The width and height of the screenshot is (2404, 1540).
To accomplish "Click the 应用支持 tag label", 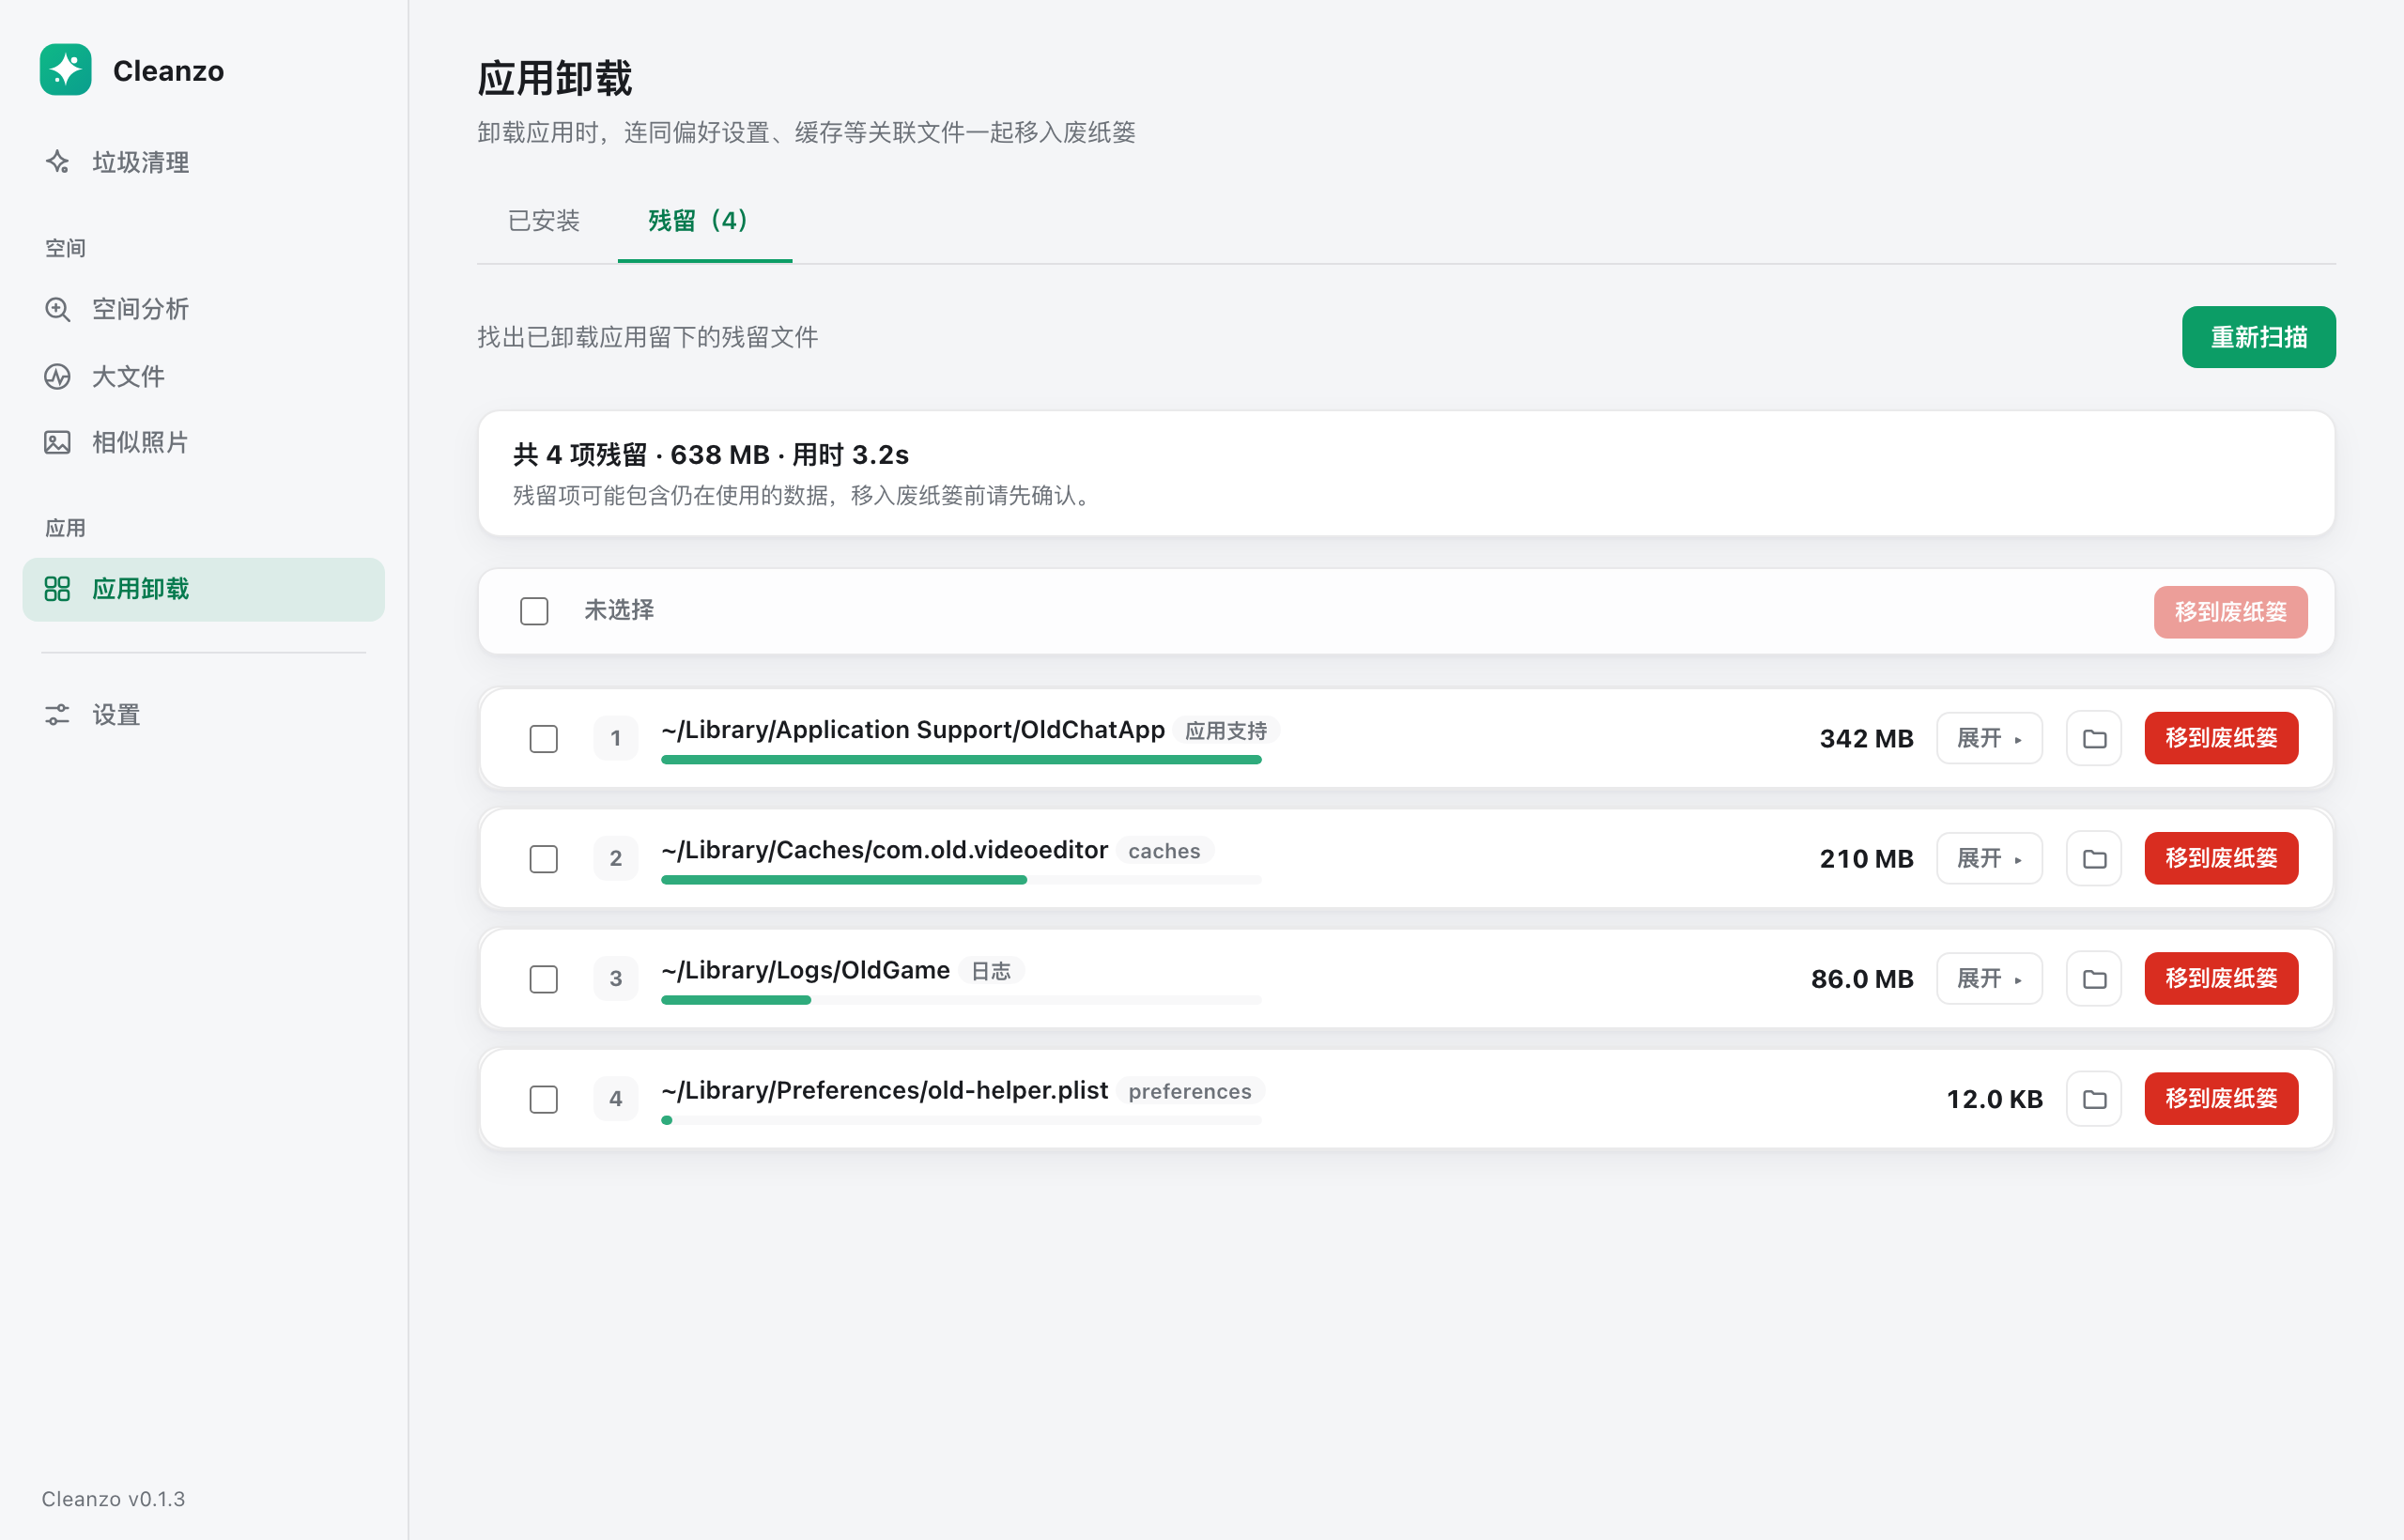I will tap(1226, 731).
